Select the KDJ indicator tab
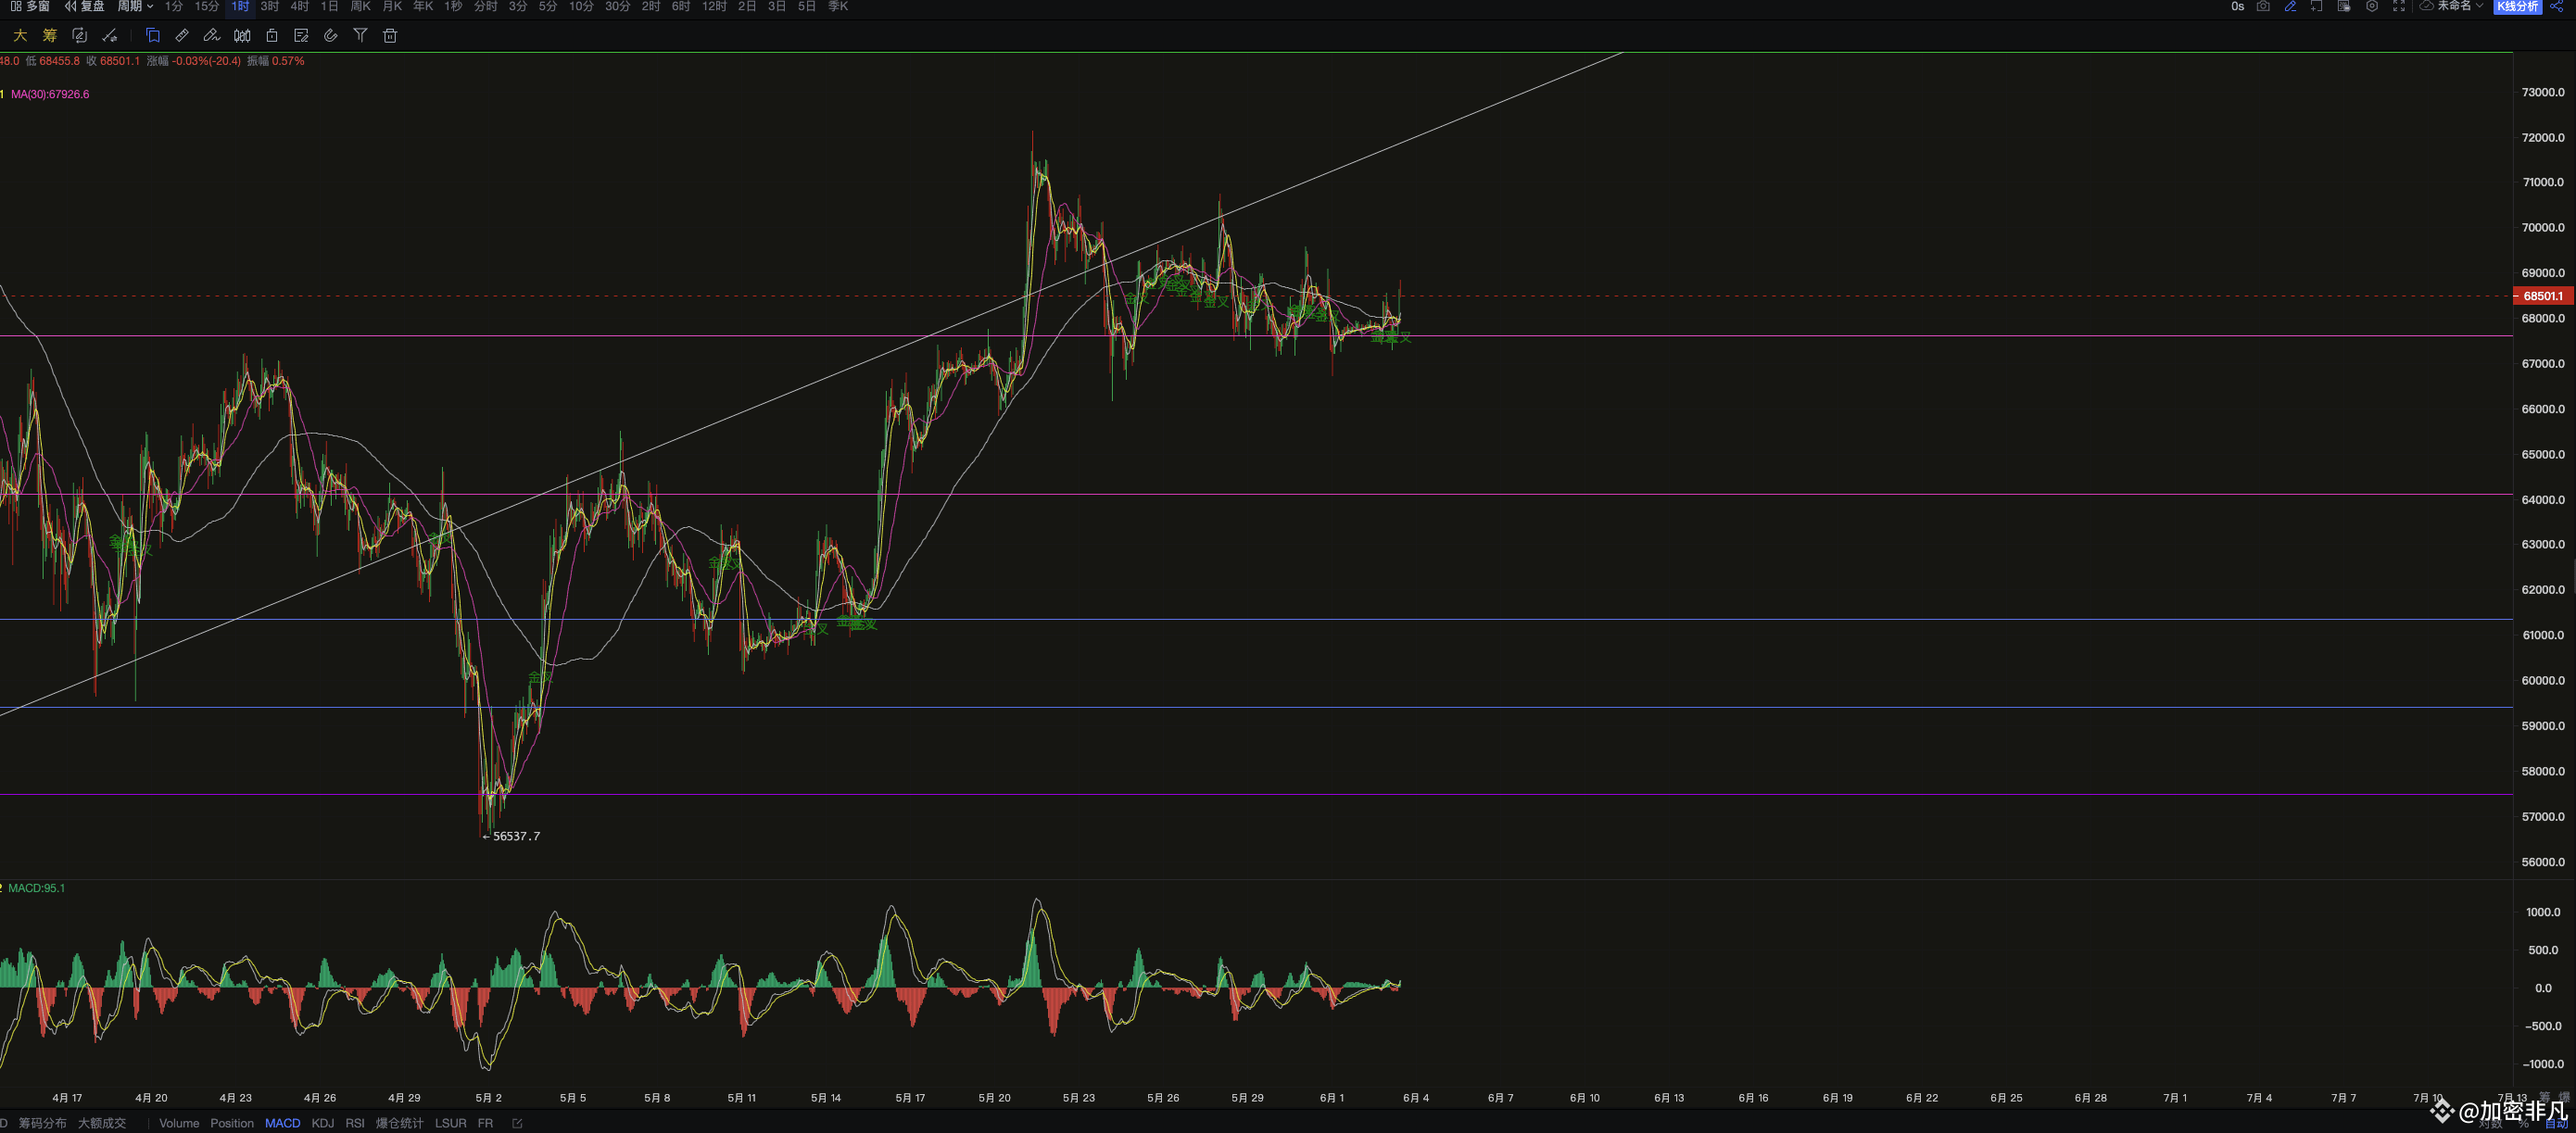Image resolution: width=2576 pixels, height=1133 pixels. [322, 1123]
